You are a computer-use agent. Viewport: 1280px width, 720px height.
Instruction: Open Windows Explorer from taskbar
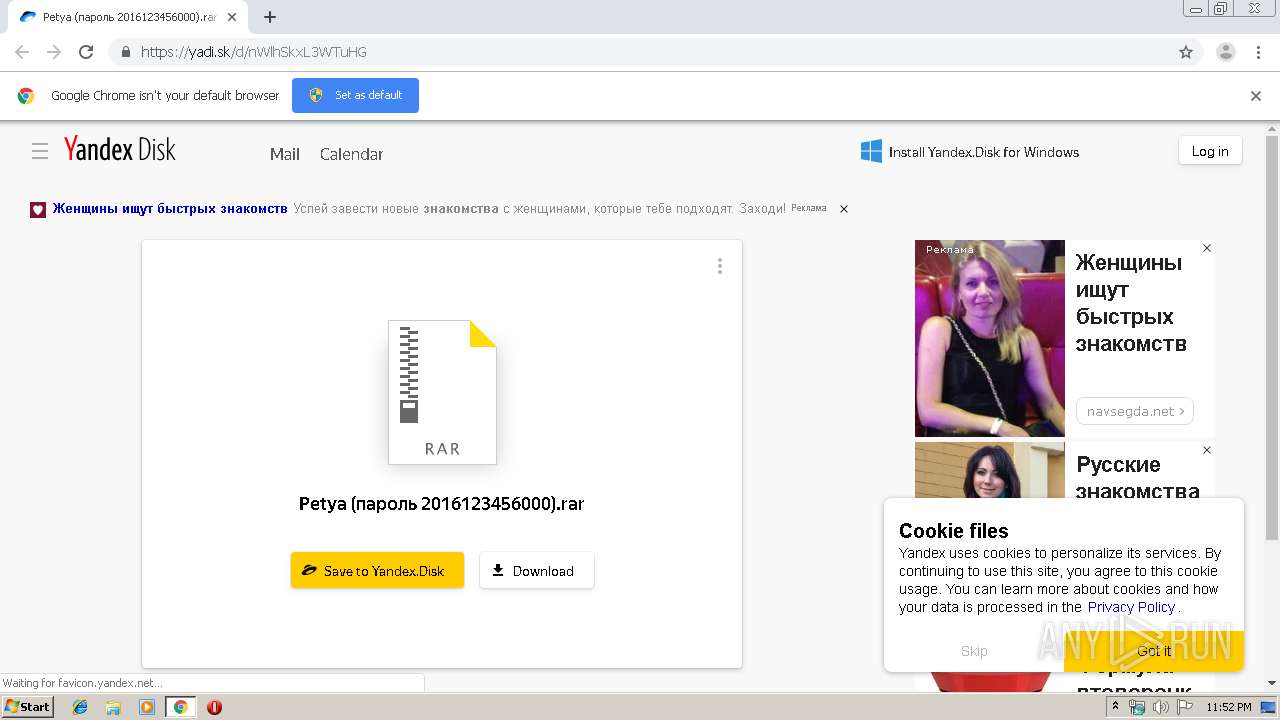(x=113, y=707)
